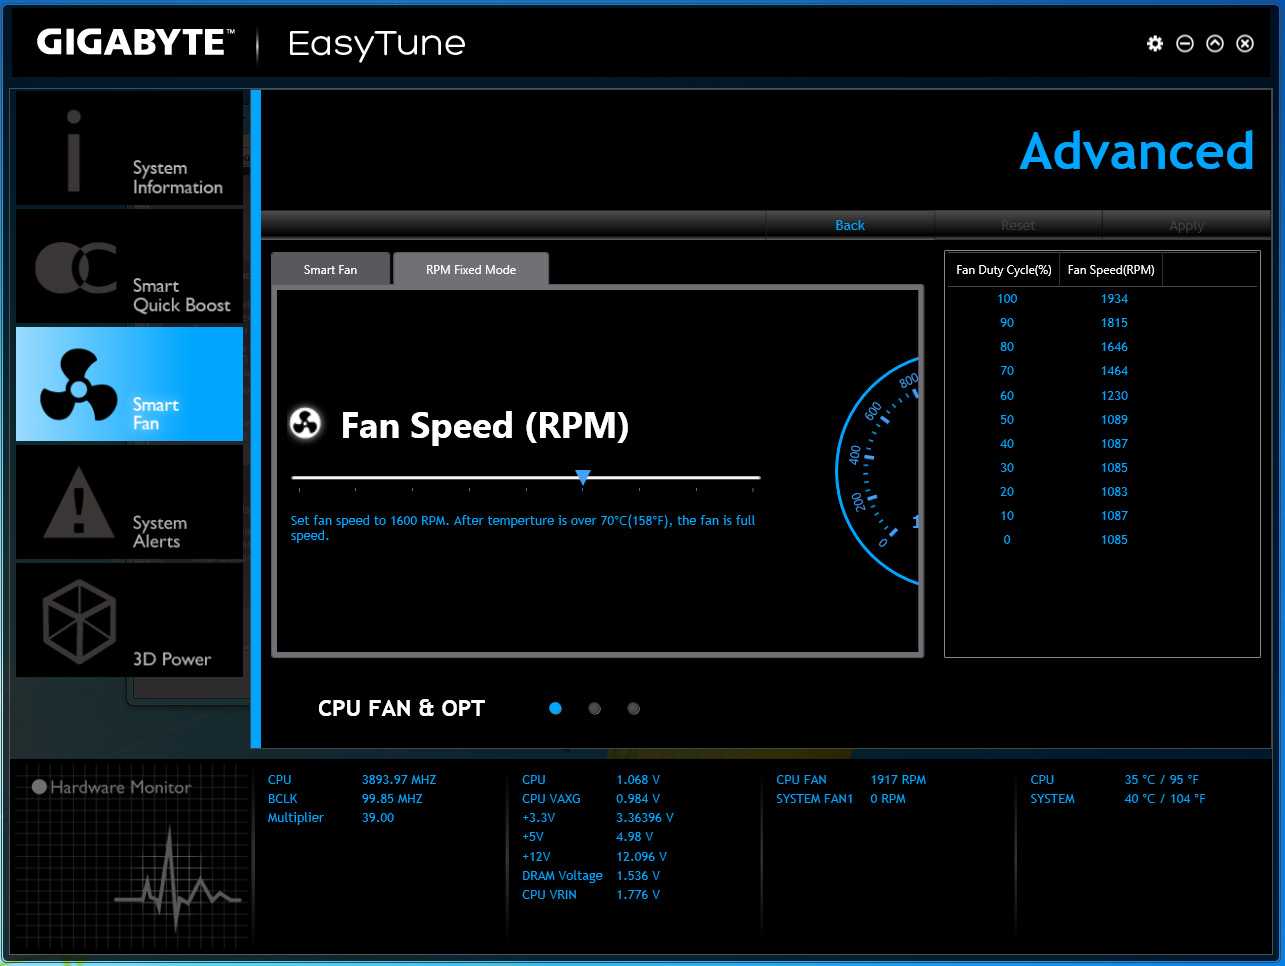Switch to RPM Fixed Mode tab

coord(471,270)
